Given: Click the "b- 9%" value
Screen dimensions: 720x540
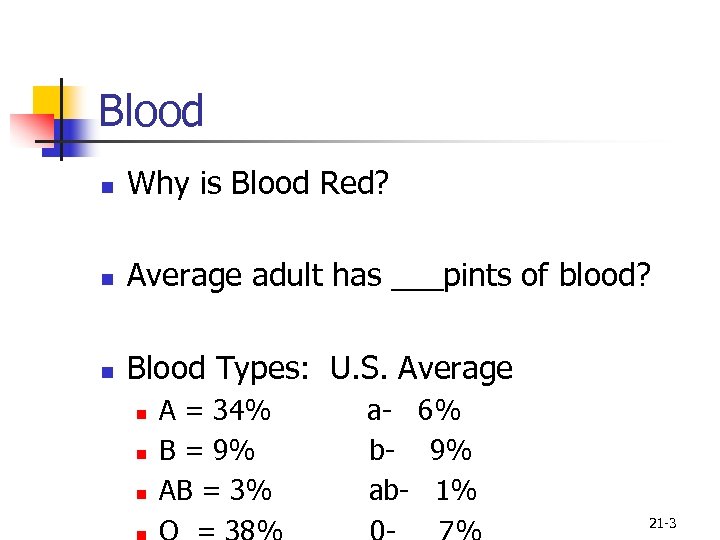Looking at the screenshot, I should click(x=420, y=451).
